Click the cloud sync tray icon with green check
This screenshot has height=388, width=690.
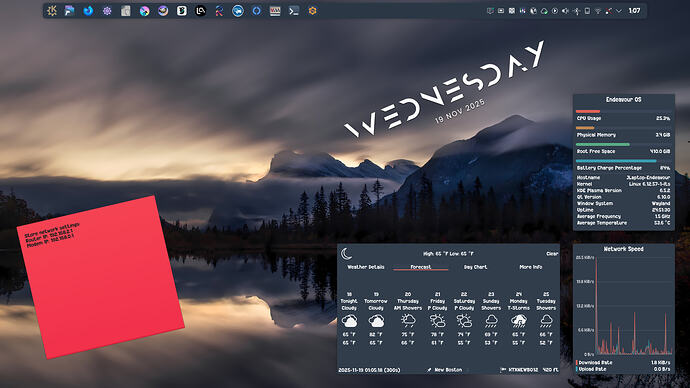pos(544,11)
